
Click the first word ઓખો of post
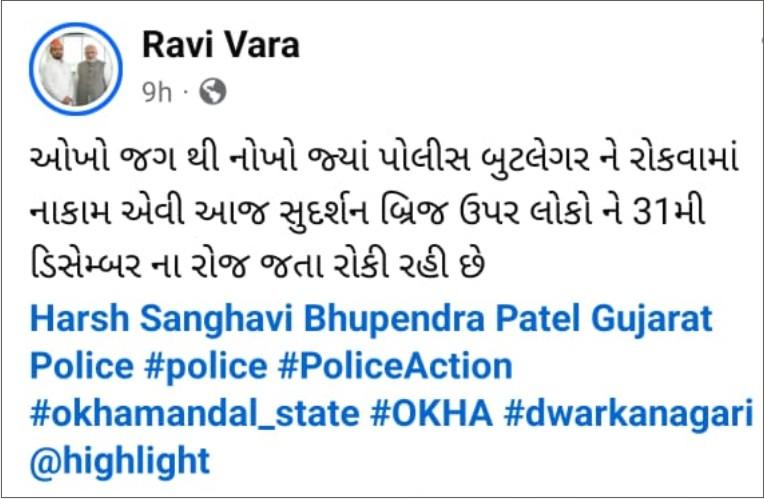click(69, 160)
